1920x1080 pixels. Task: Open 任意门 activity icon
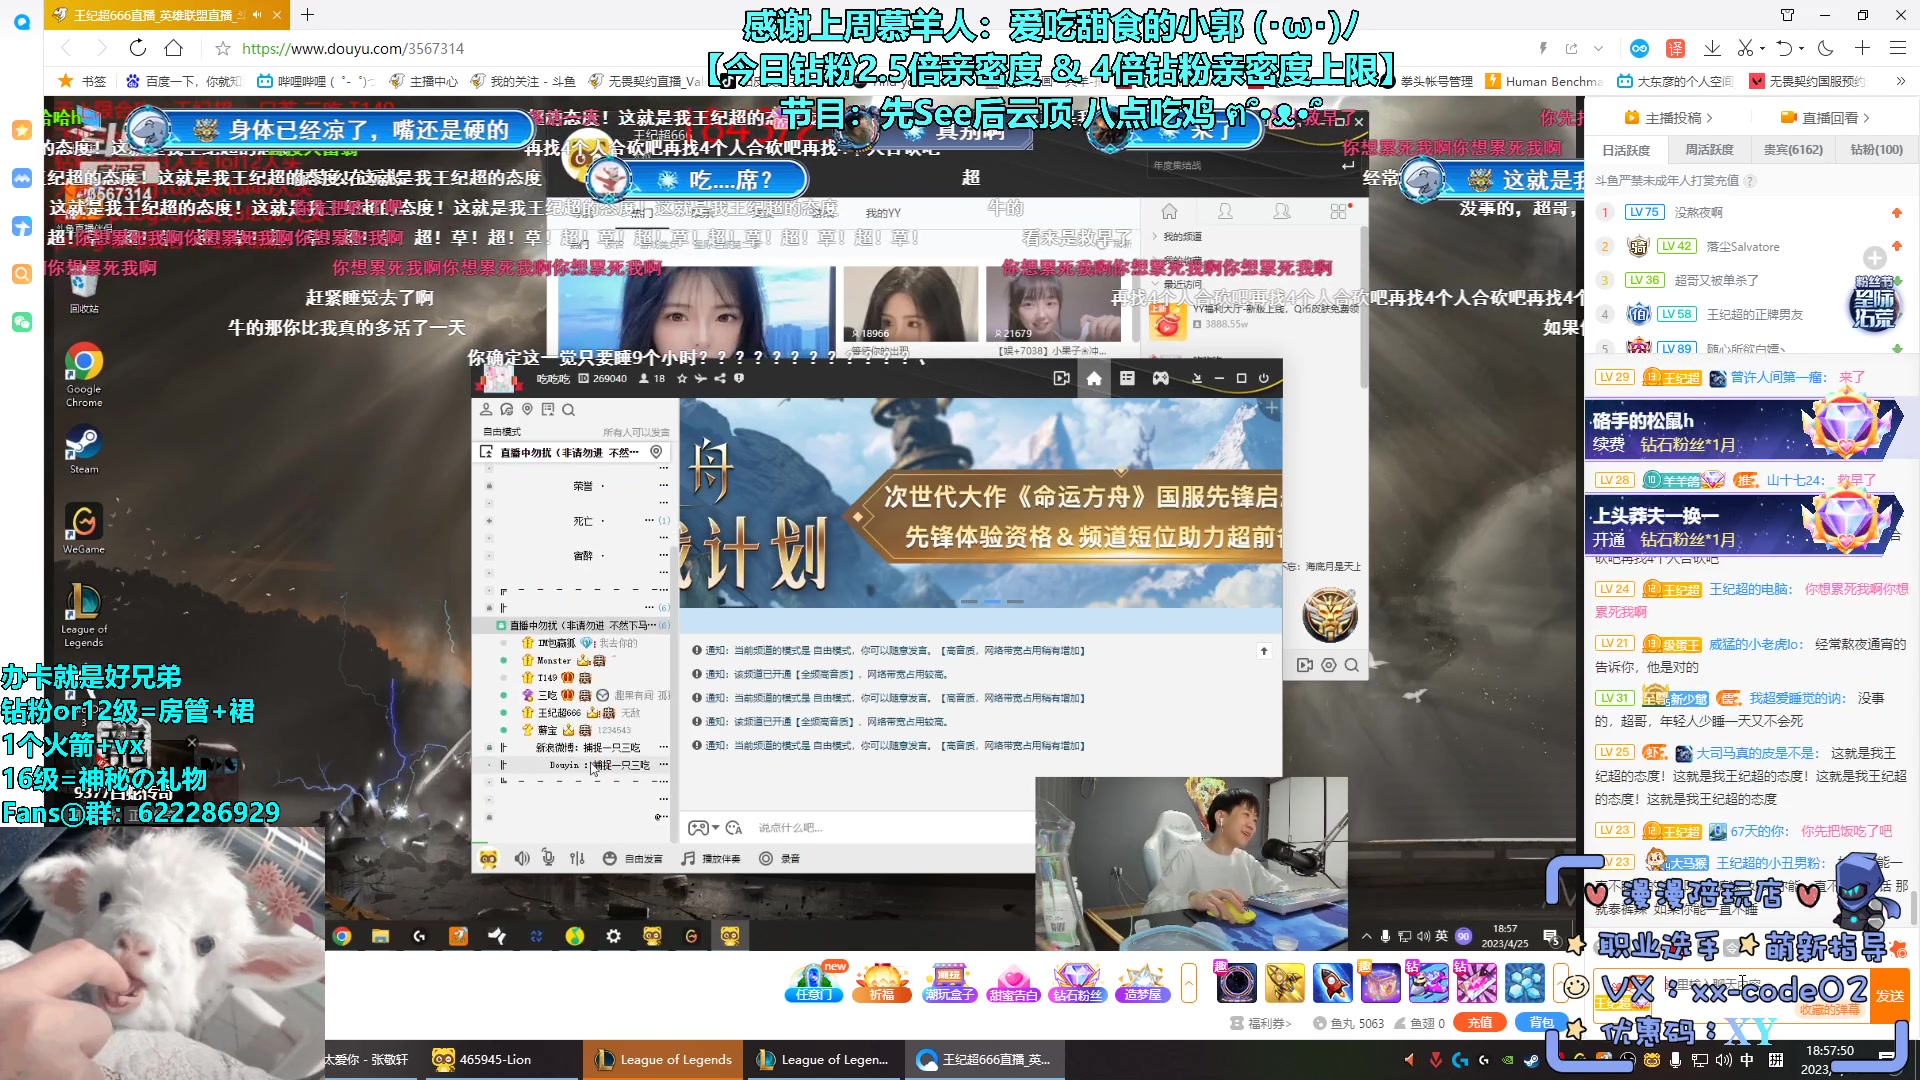click(x=813, y=983)
